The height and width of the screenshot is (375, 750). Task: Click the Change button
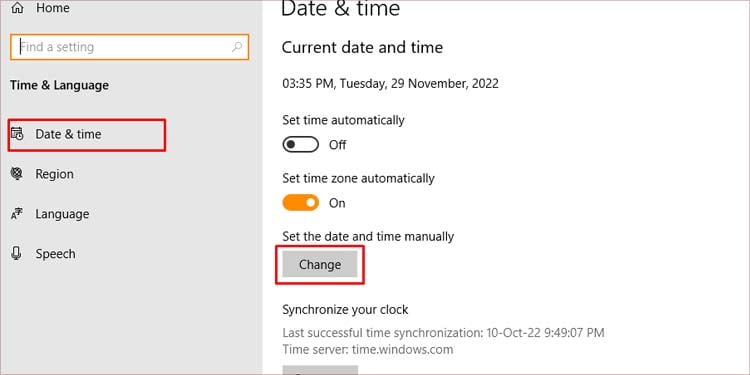[x=320, y=265]
